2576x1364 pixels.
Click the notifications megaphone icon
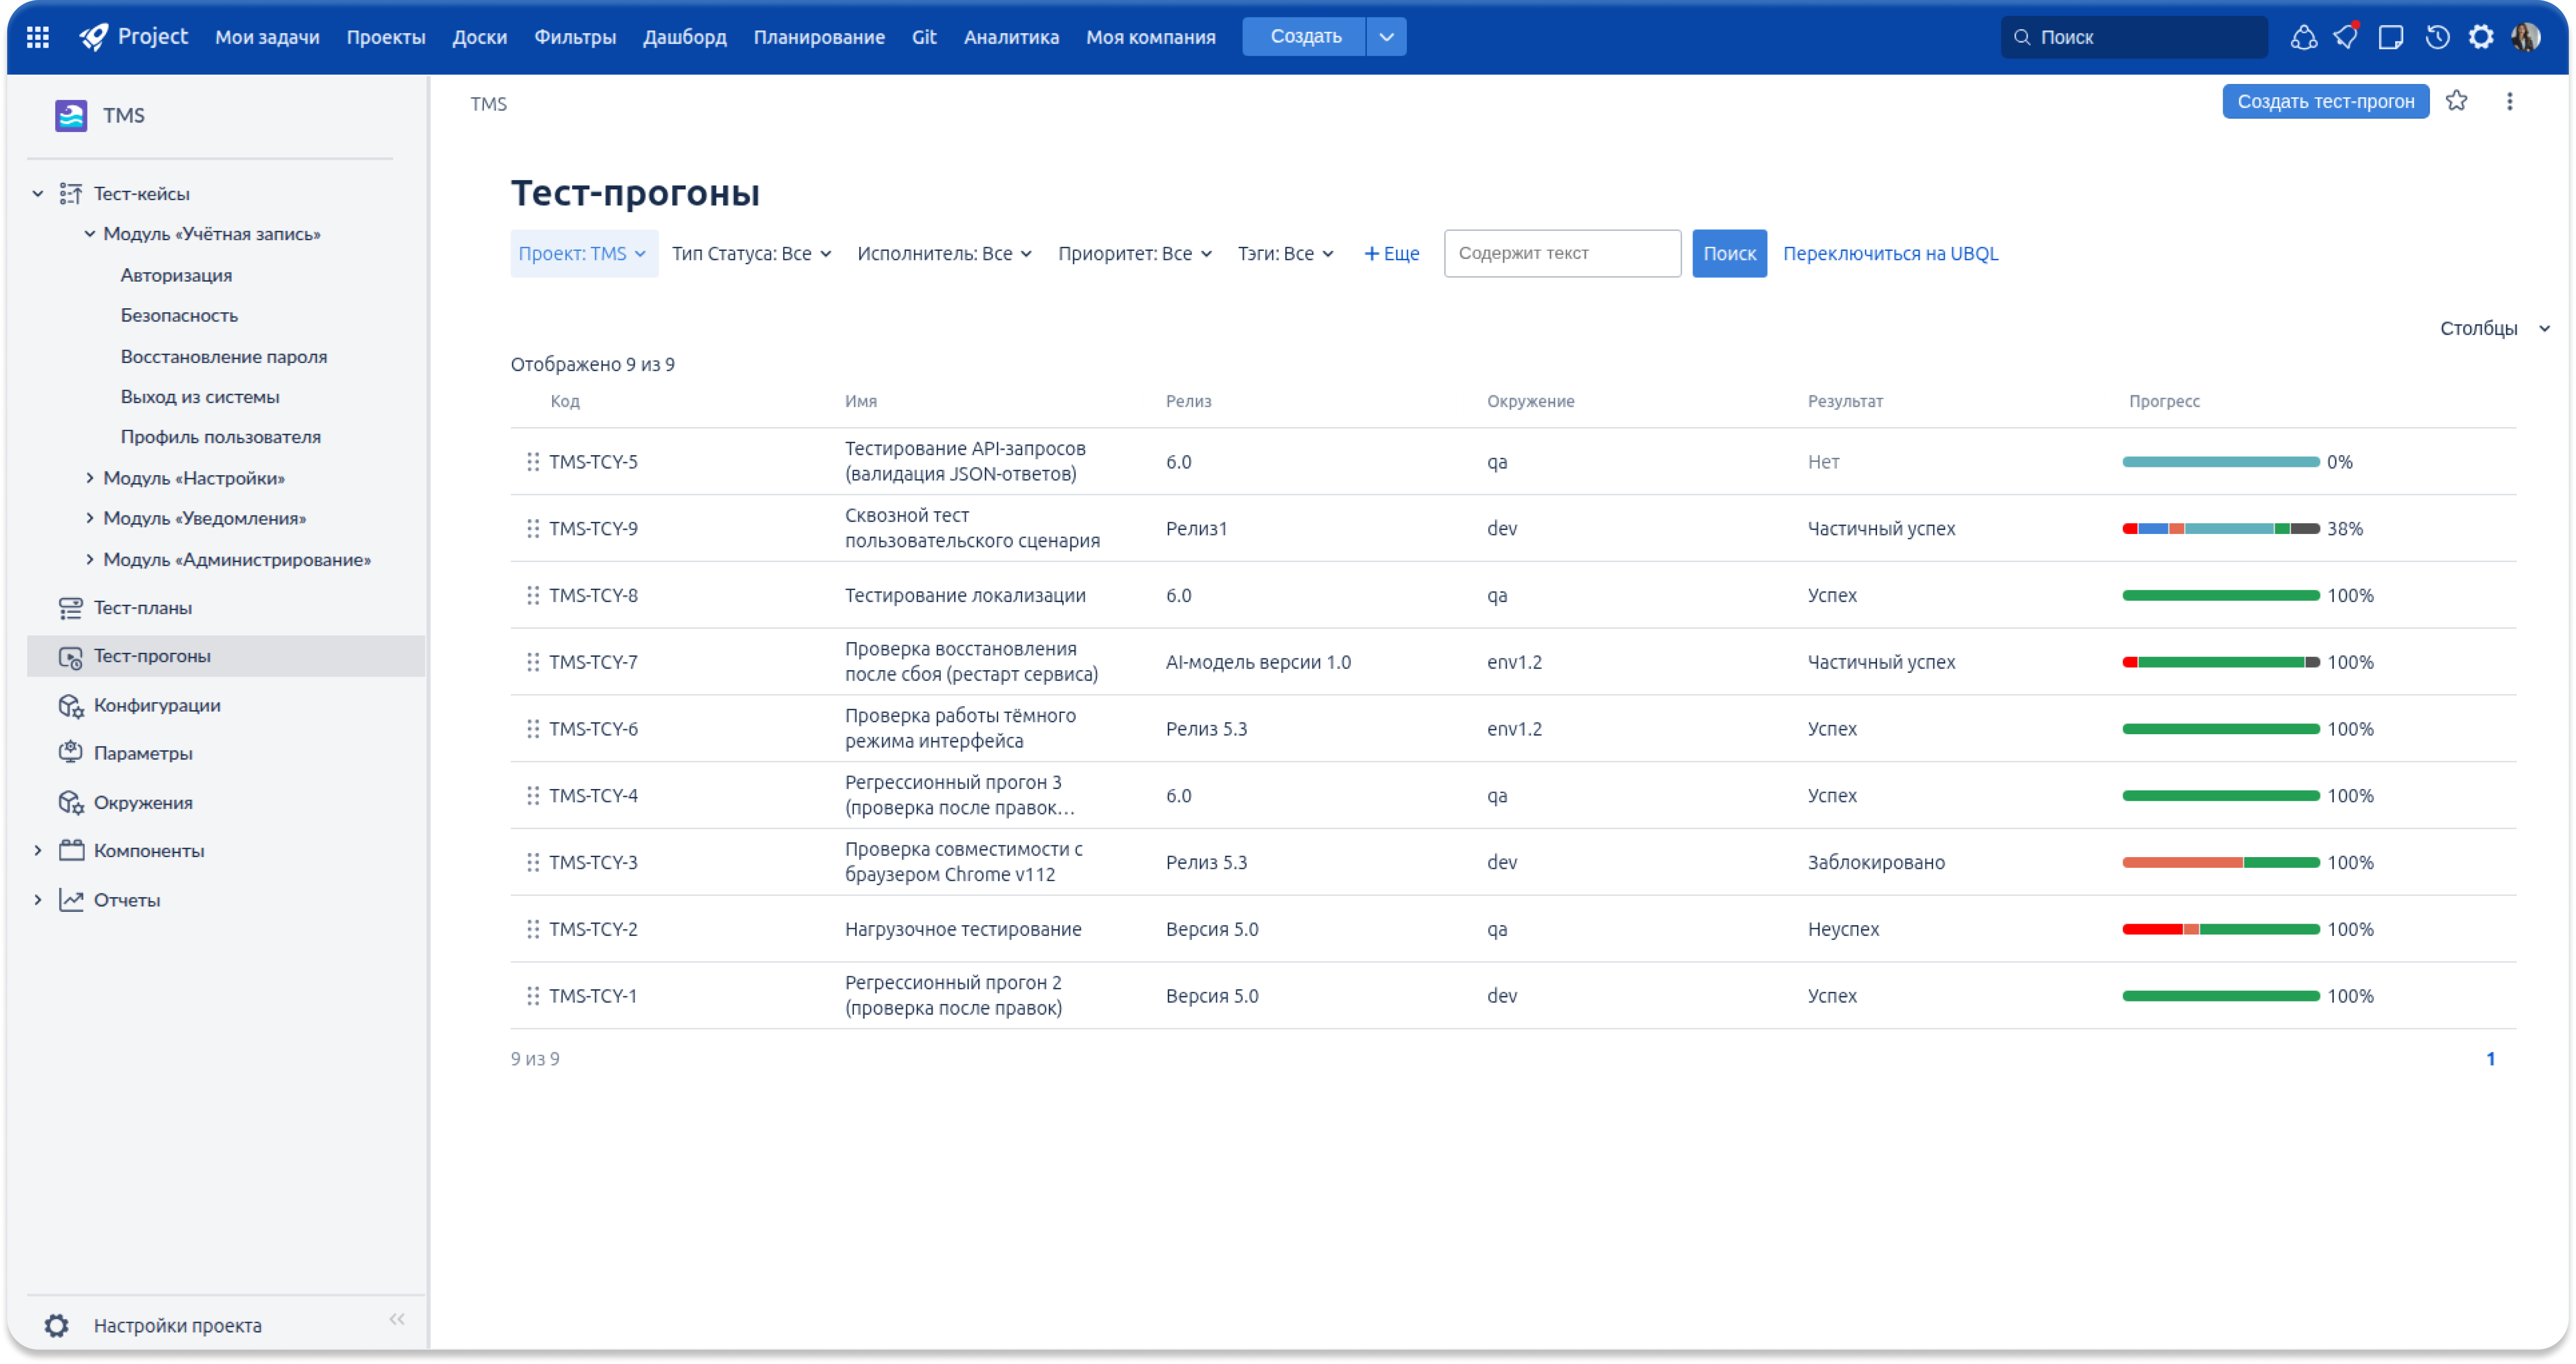pos(2346,37)
